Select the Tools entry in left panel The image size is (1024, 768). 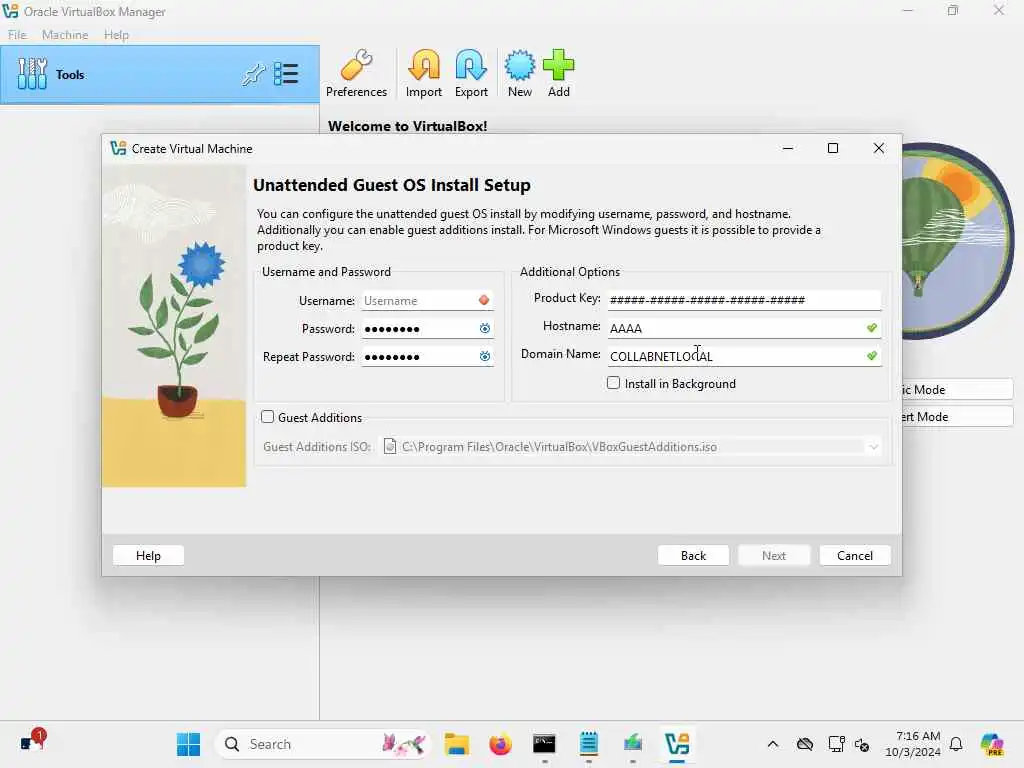(x=160, y=74)
